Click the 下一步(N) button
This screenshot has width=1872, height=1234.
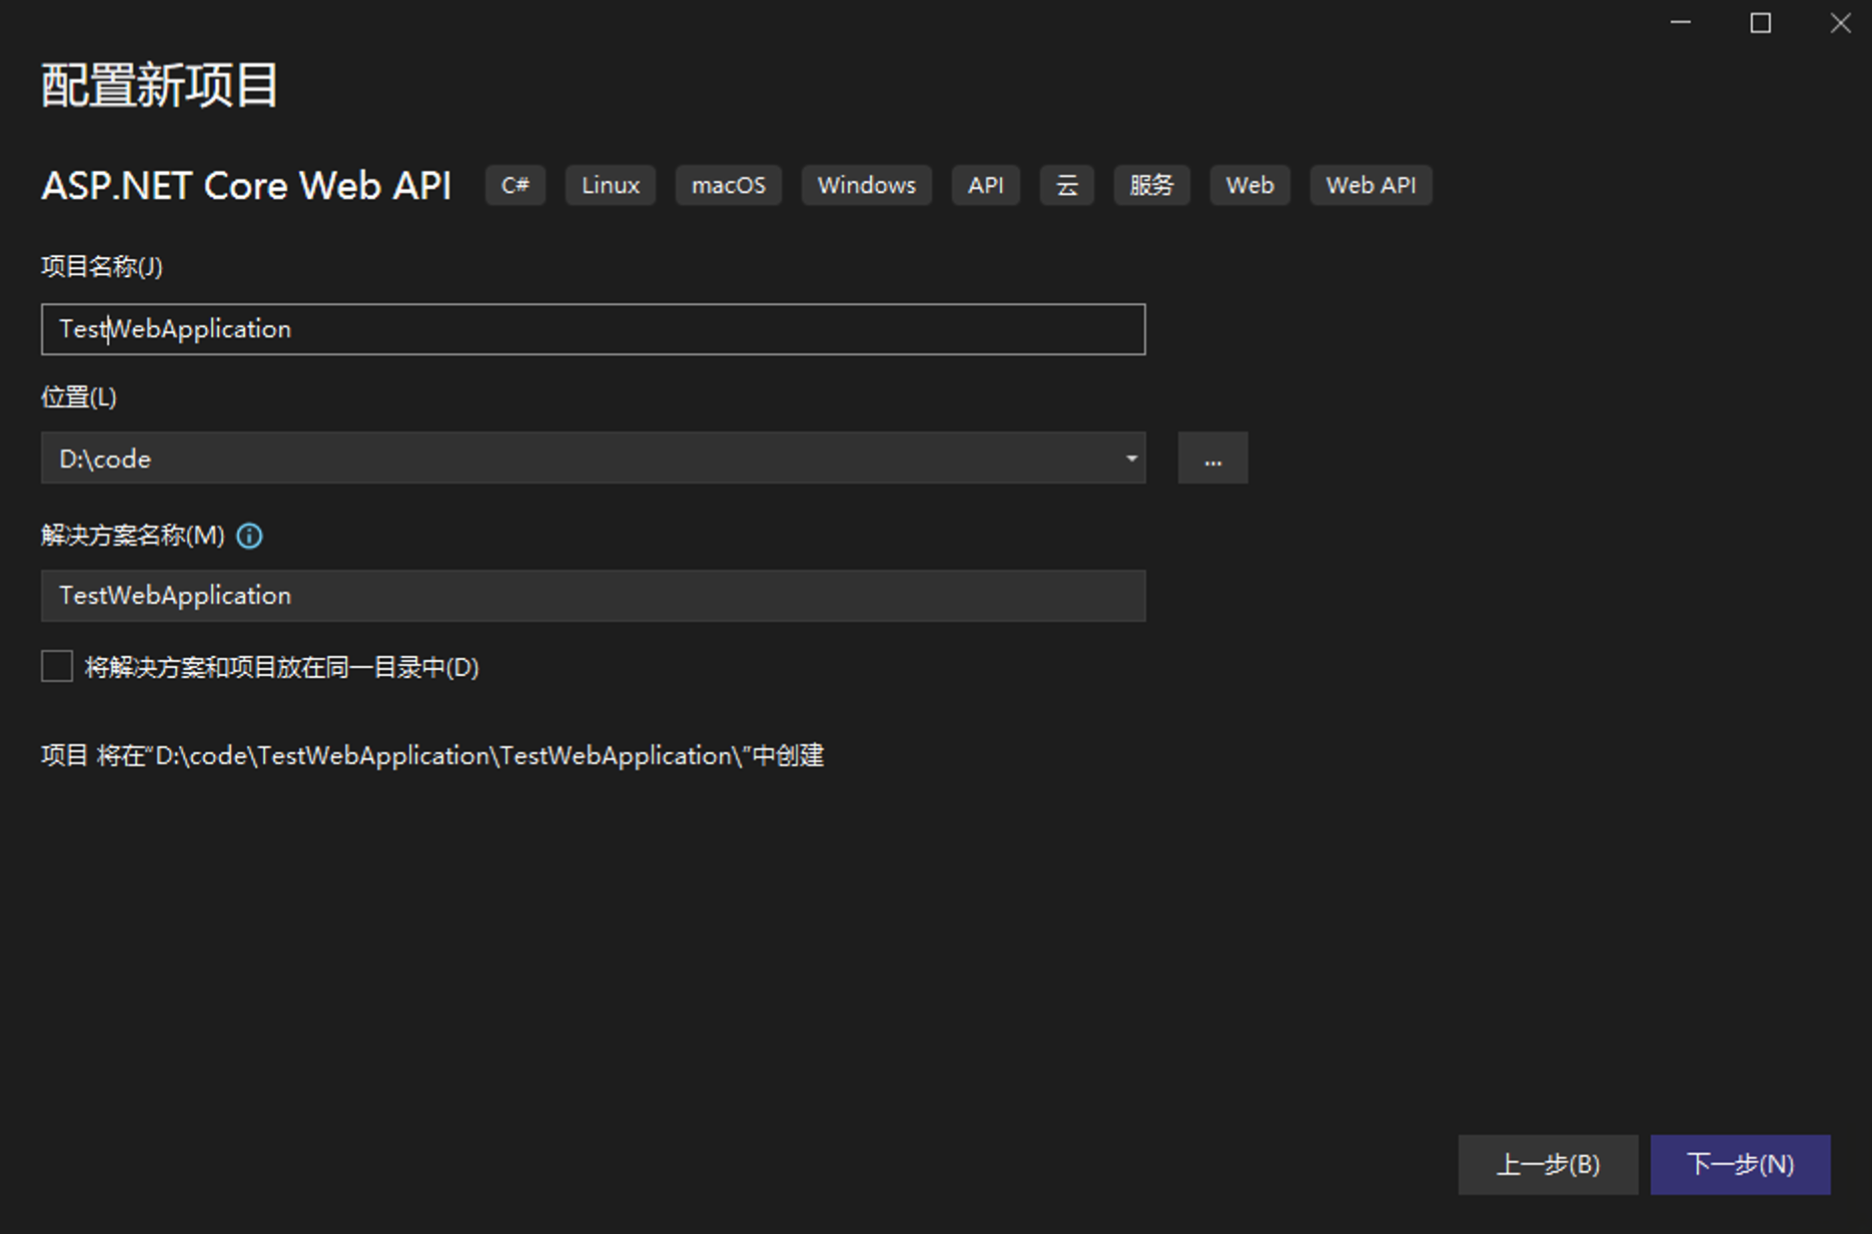tap(1739, 1164)
